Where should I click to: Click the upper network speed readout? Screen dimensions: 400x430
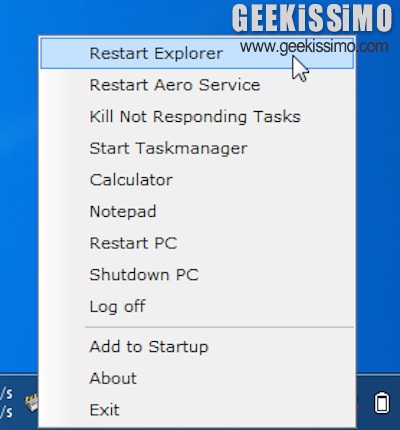pyautogui.click(x=6, y=394)
